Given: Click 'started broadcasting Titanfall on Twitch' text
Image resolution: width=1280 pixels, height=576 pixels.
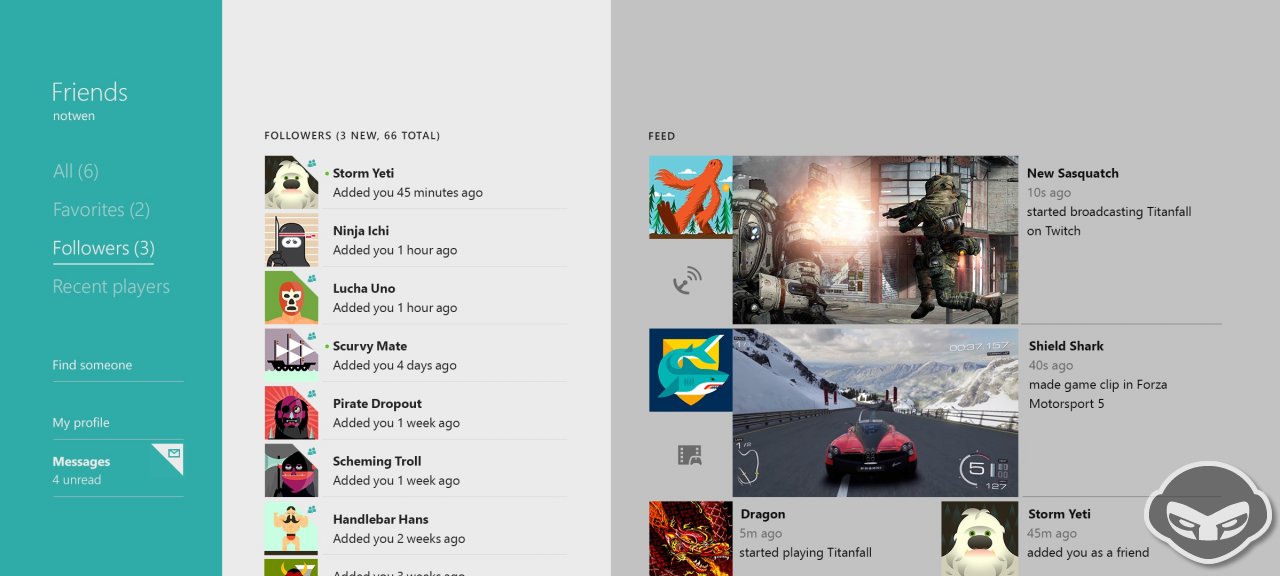Looking at the screenshot, I should pyautogui.click(x=1109, y=221).
